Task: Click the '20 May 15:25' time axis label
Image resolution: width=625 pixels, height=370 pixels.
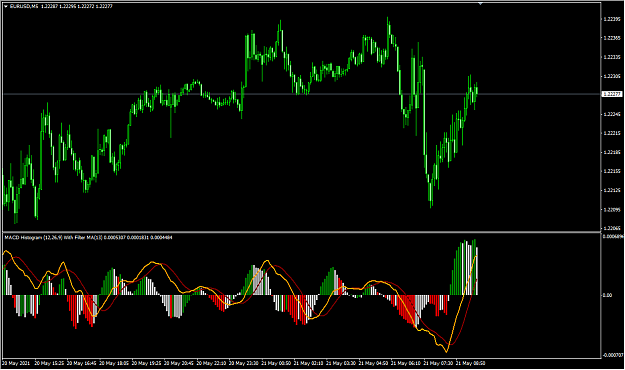Action: coord(49,363)
